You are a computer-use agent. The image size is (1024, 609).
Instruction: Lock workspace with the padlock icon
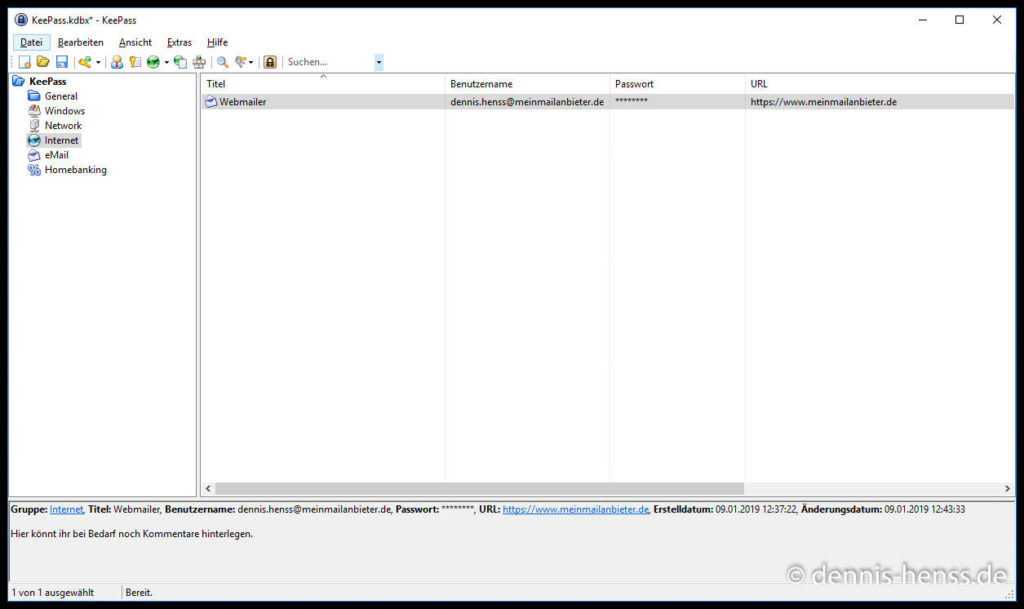coord(270,62)
